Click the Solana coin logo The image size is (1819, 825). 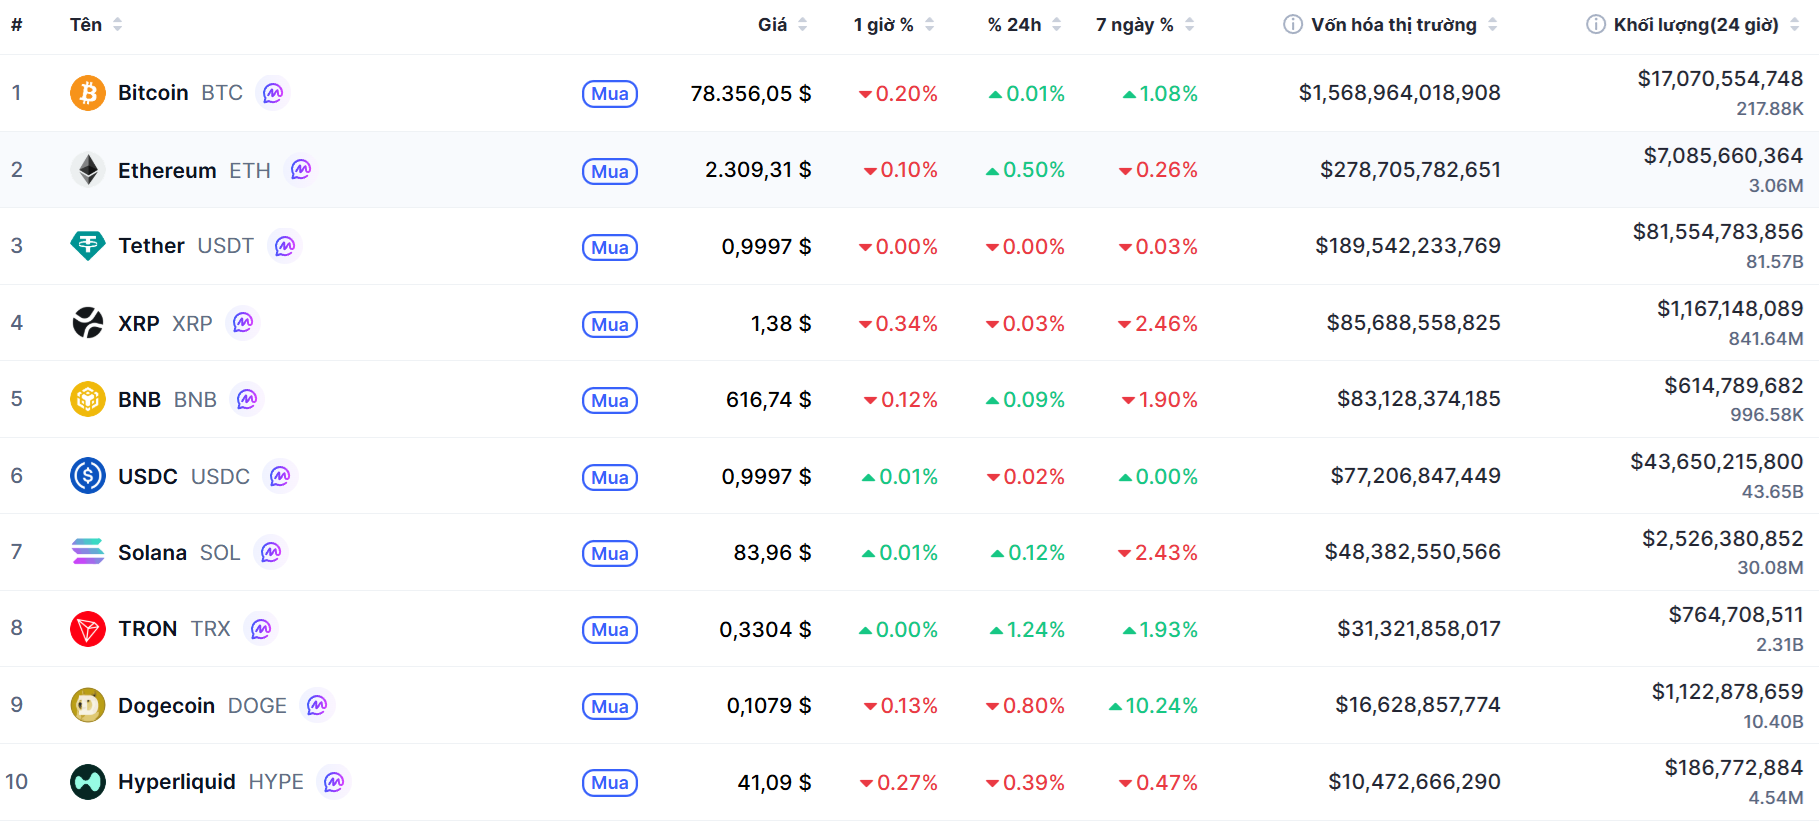coord(88,552)
